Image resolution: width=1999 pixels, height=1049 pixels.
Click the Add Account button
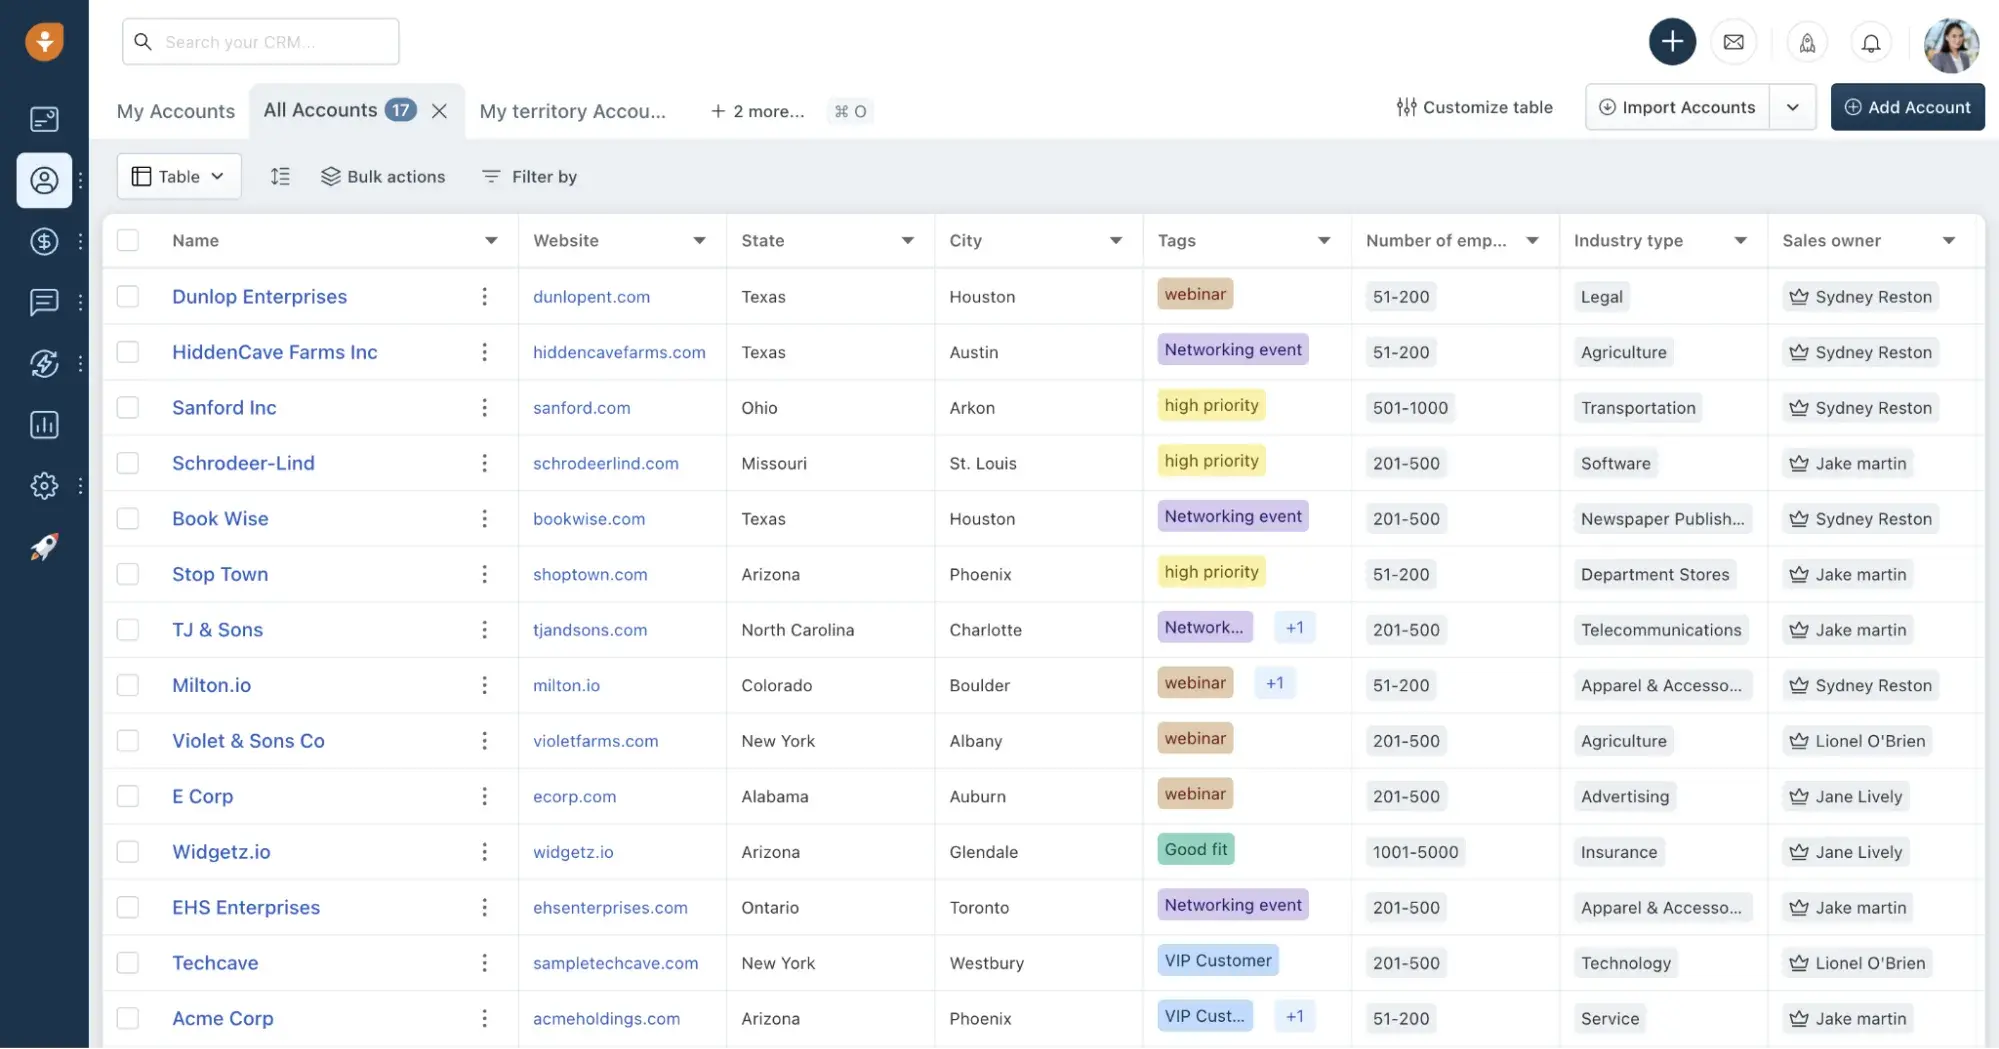(1908, 107)
